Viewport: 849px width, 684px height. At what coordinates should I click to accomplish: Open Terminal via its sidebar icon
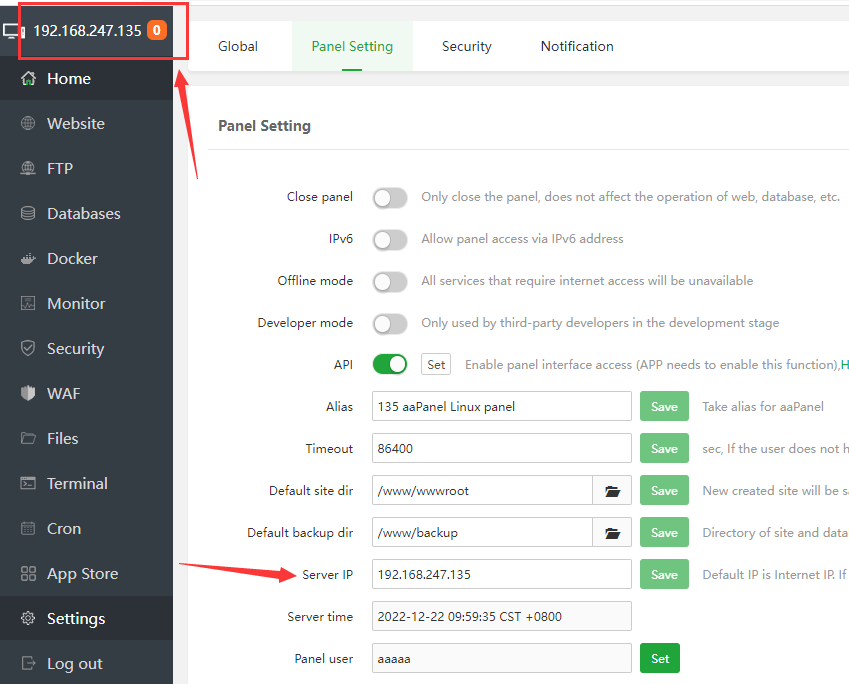click(x=28, y=484)
